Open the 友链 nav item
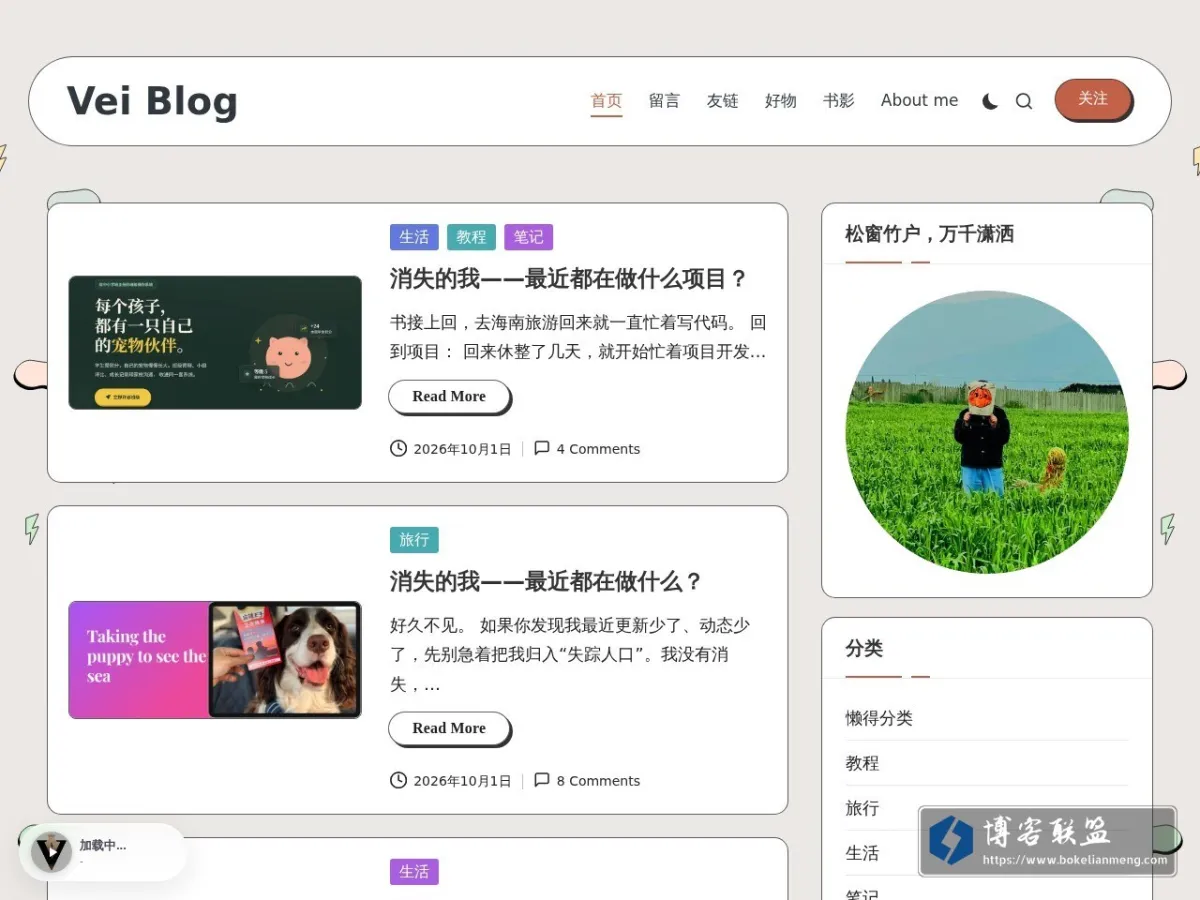 coord(722,100)
